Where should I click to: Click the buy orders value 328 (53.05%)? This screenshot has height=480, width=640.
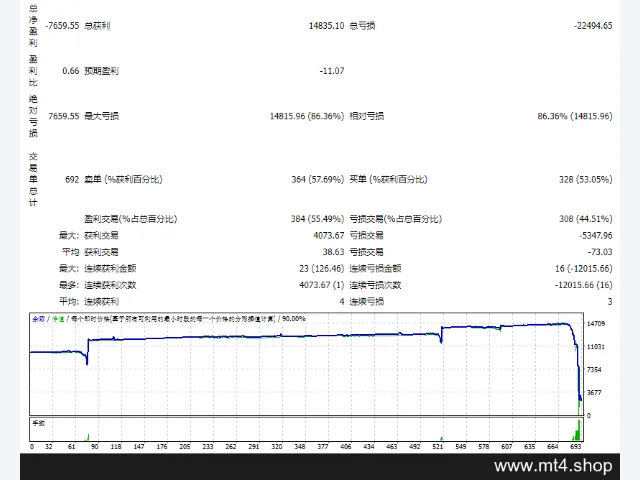586,180
